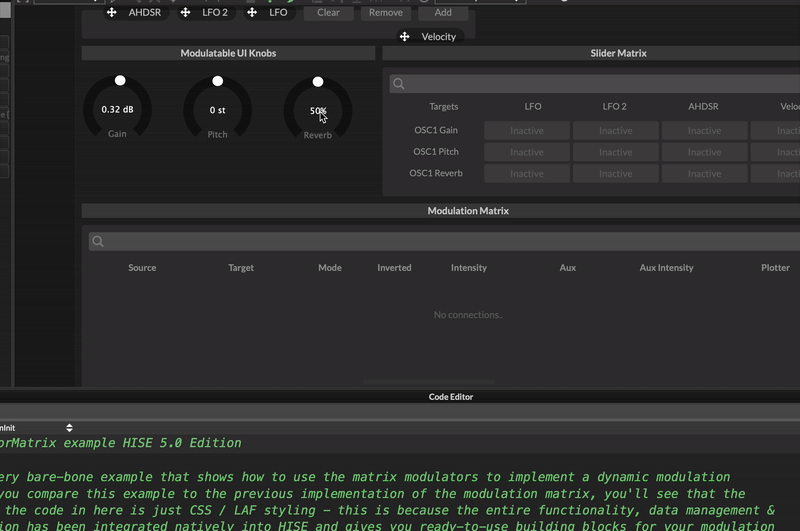
Task: Click the Targets header in Slider Matrix
Action: [444, 107]
